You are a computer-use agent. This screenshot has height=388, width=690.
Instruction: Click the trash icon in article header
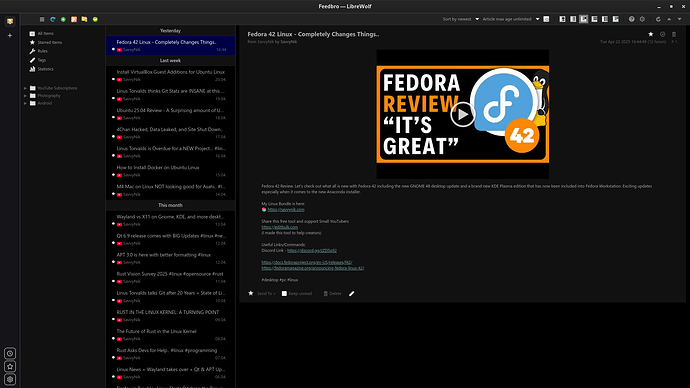pyautogui.click(x=674, y=34)
